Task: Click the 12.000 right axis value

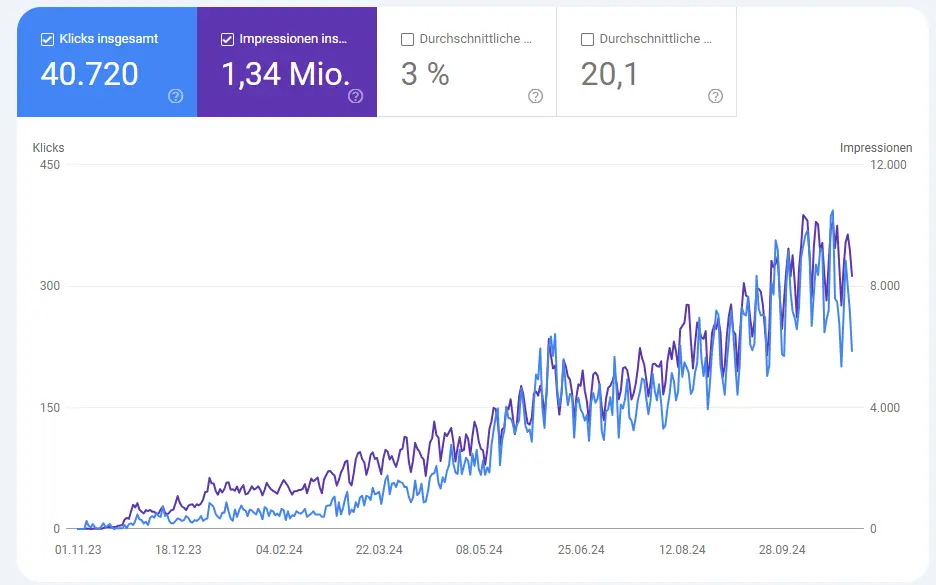Action: (889, 165)
